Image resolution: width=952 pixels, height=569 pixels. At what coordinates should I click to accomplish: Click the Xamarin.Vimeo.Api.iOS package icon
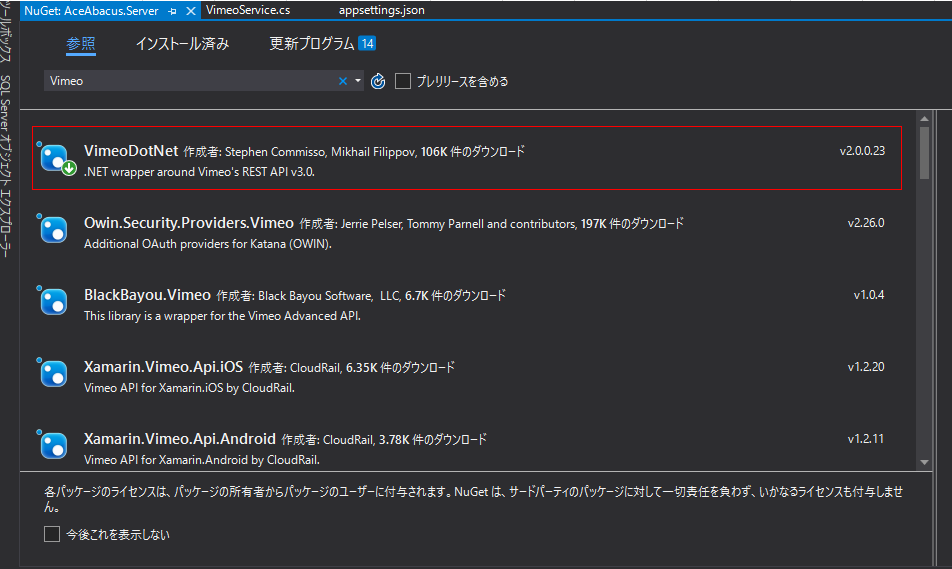[53, 373]
